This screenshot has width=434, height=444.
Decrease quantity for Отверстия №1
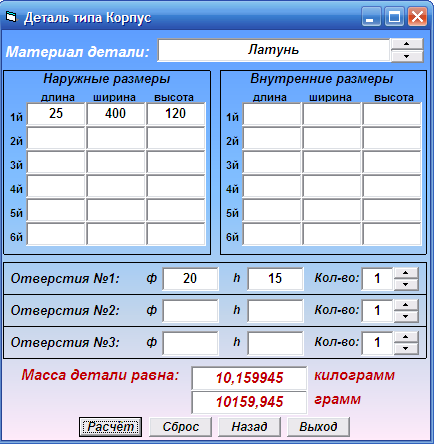coord(406,284)
